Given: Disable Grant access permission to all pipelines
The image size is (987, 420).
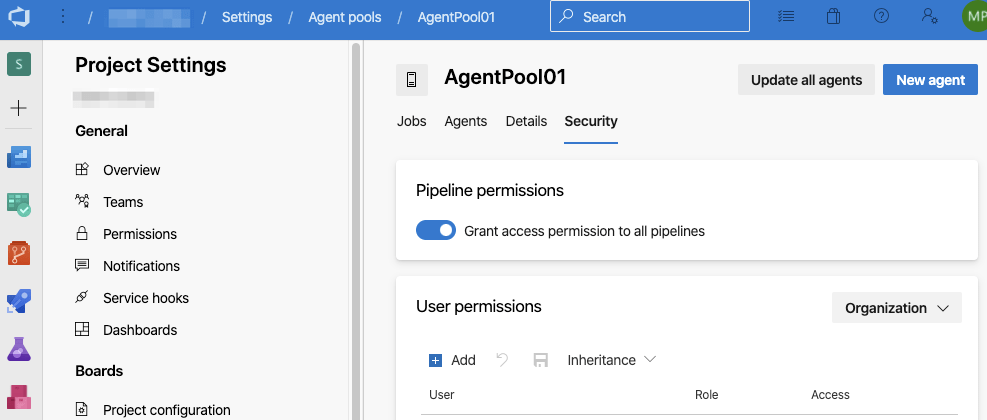Looking at the screenshot, I should [435, 231].
